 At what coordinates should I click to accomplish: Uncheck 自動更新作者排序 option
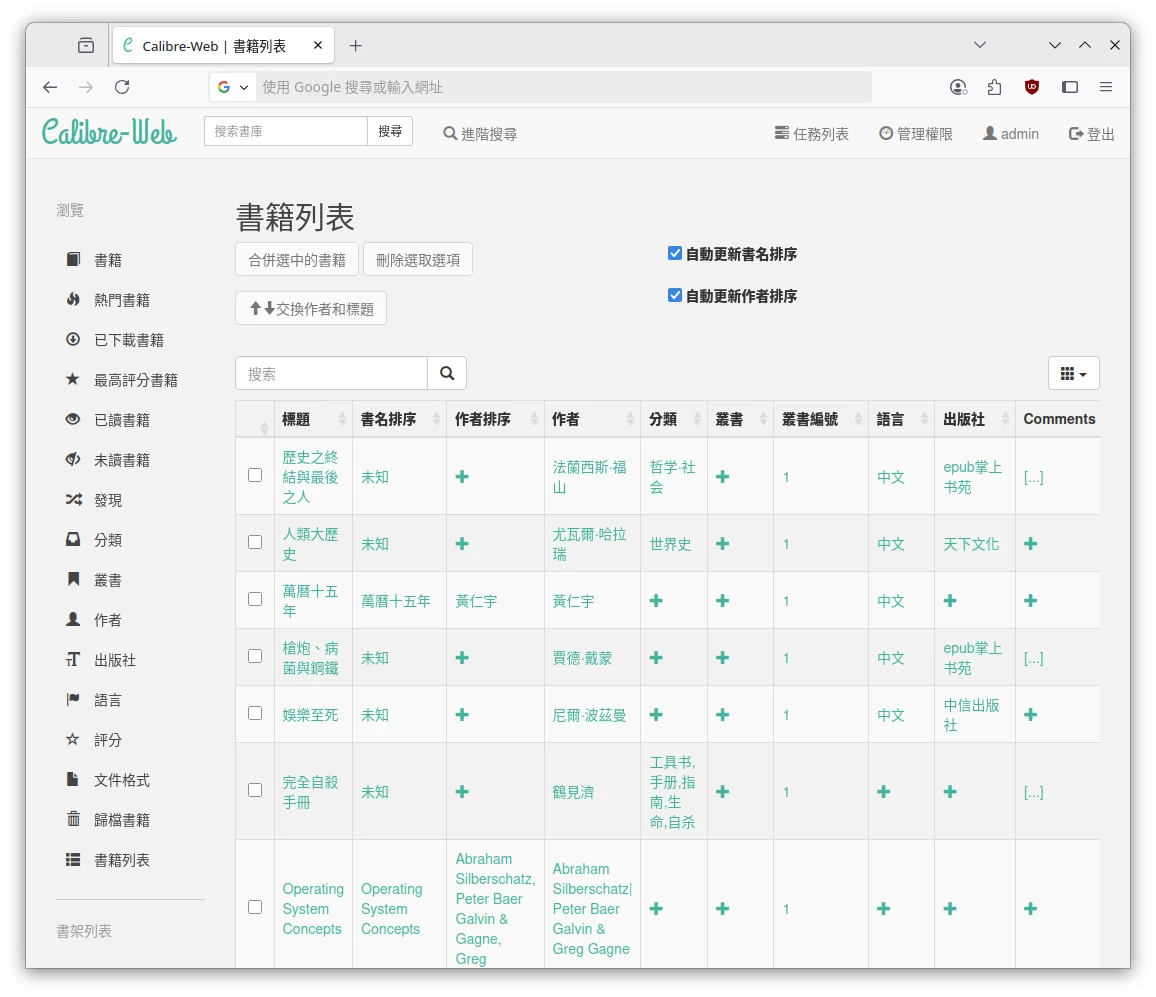tap(675, 296)
